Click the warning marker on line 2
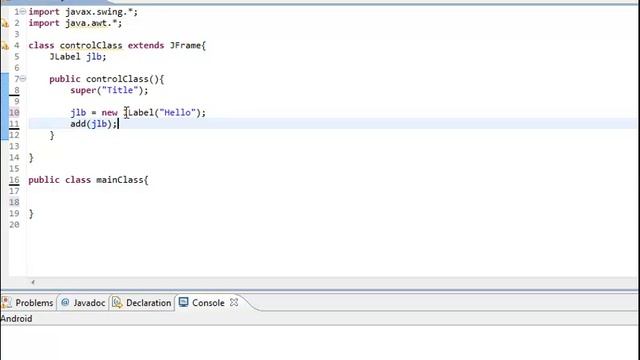 point(5,24)
